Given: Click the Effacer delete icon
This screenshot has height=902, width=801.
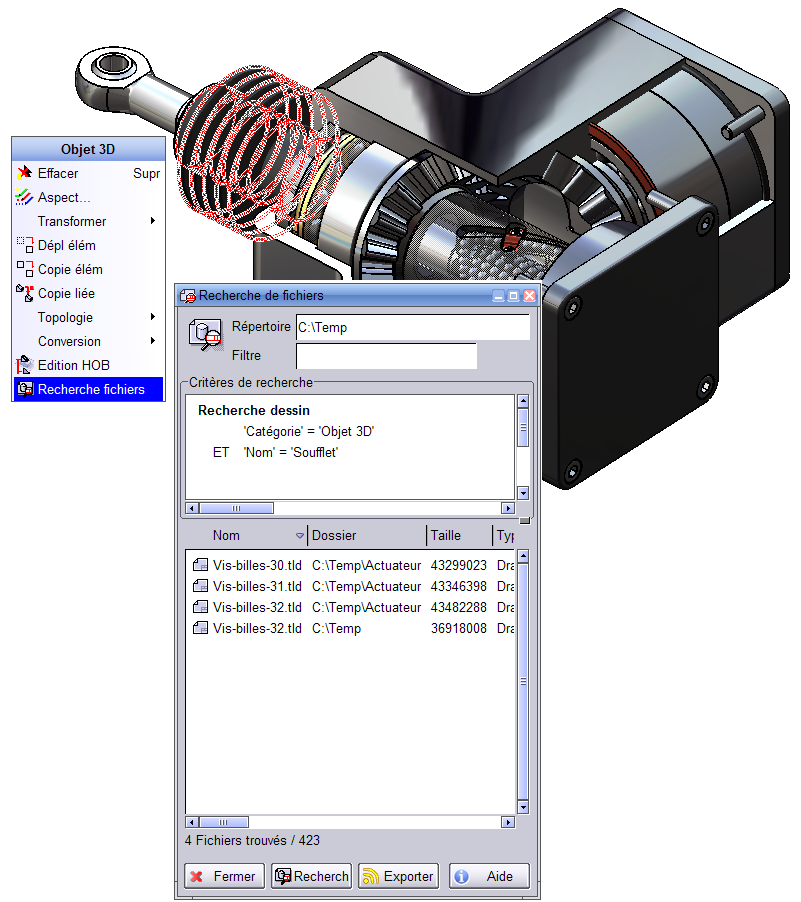Looking at the screenshot, I should pos(25,173).
